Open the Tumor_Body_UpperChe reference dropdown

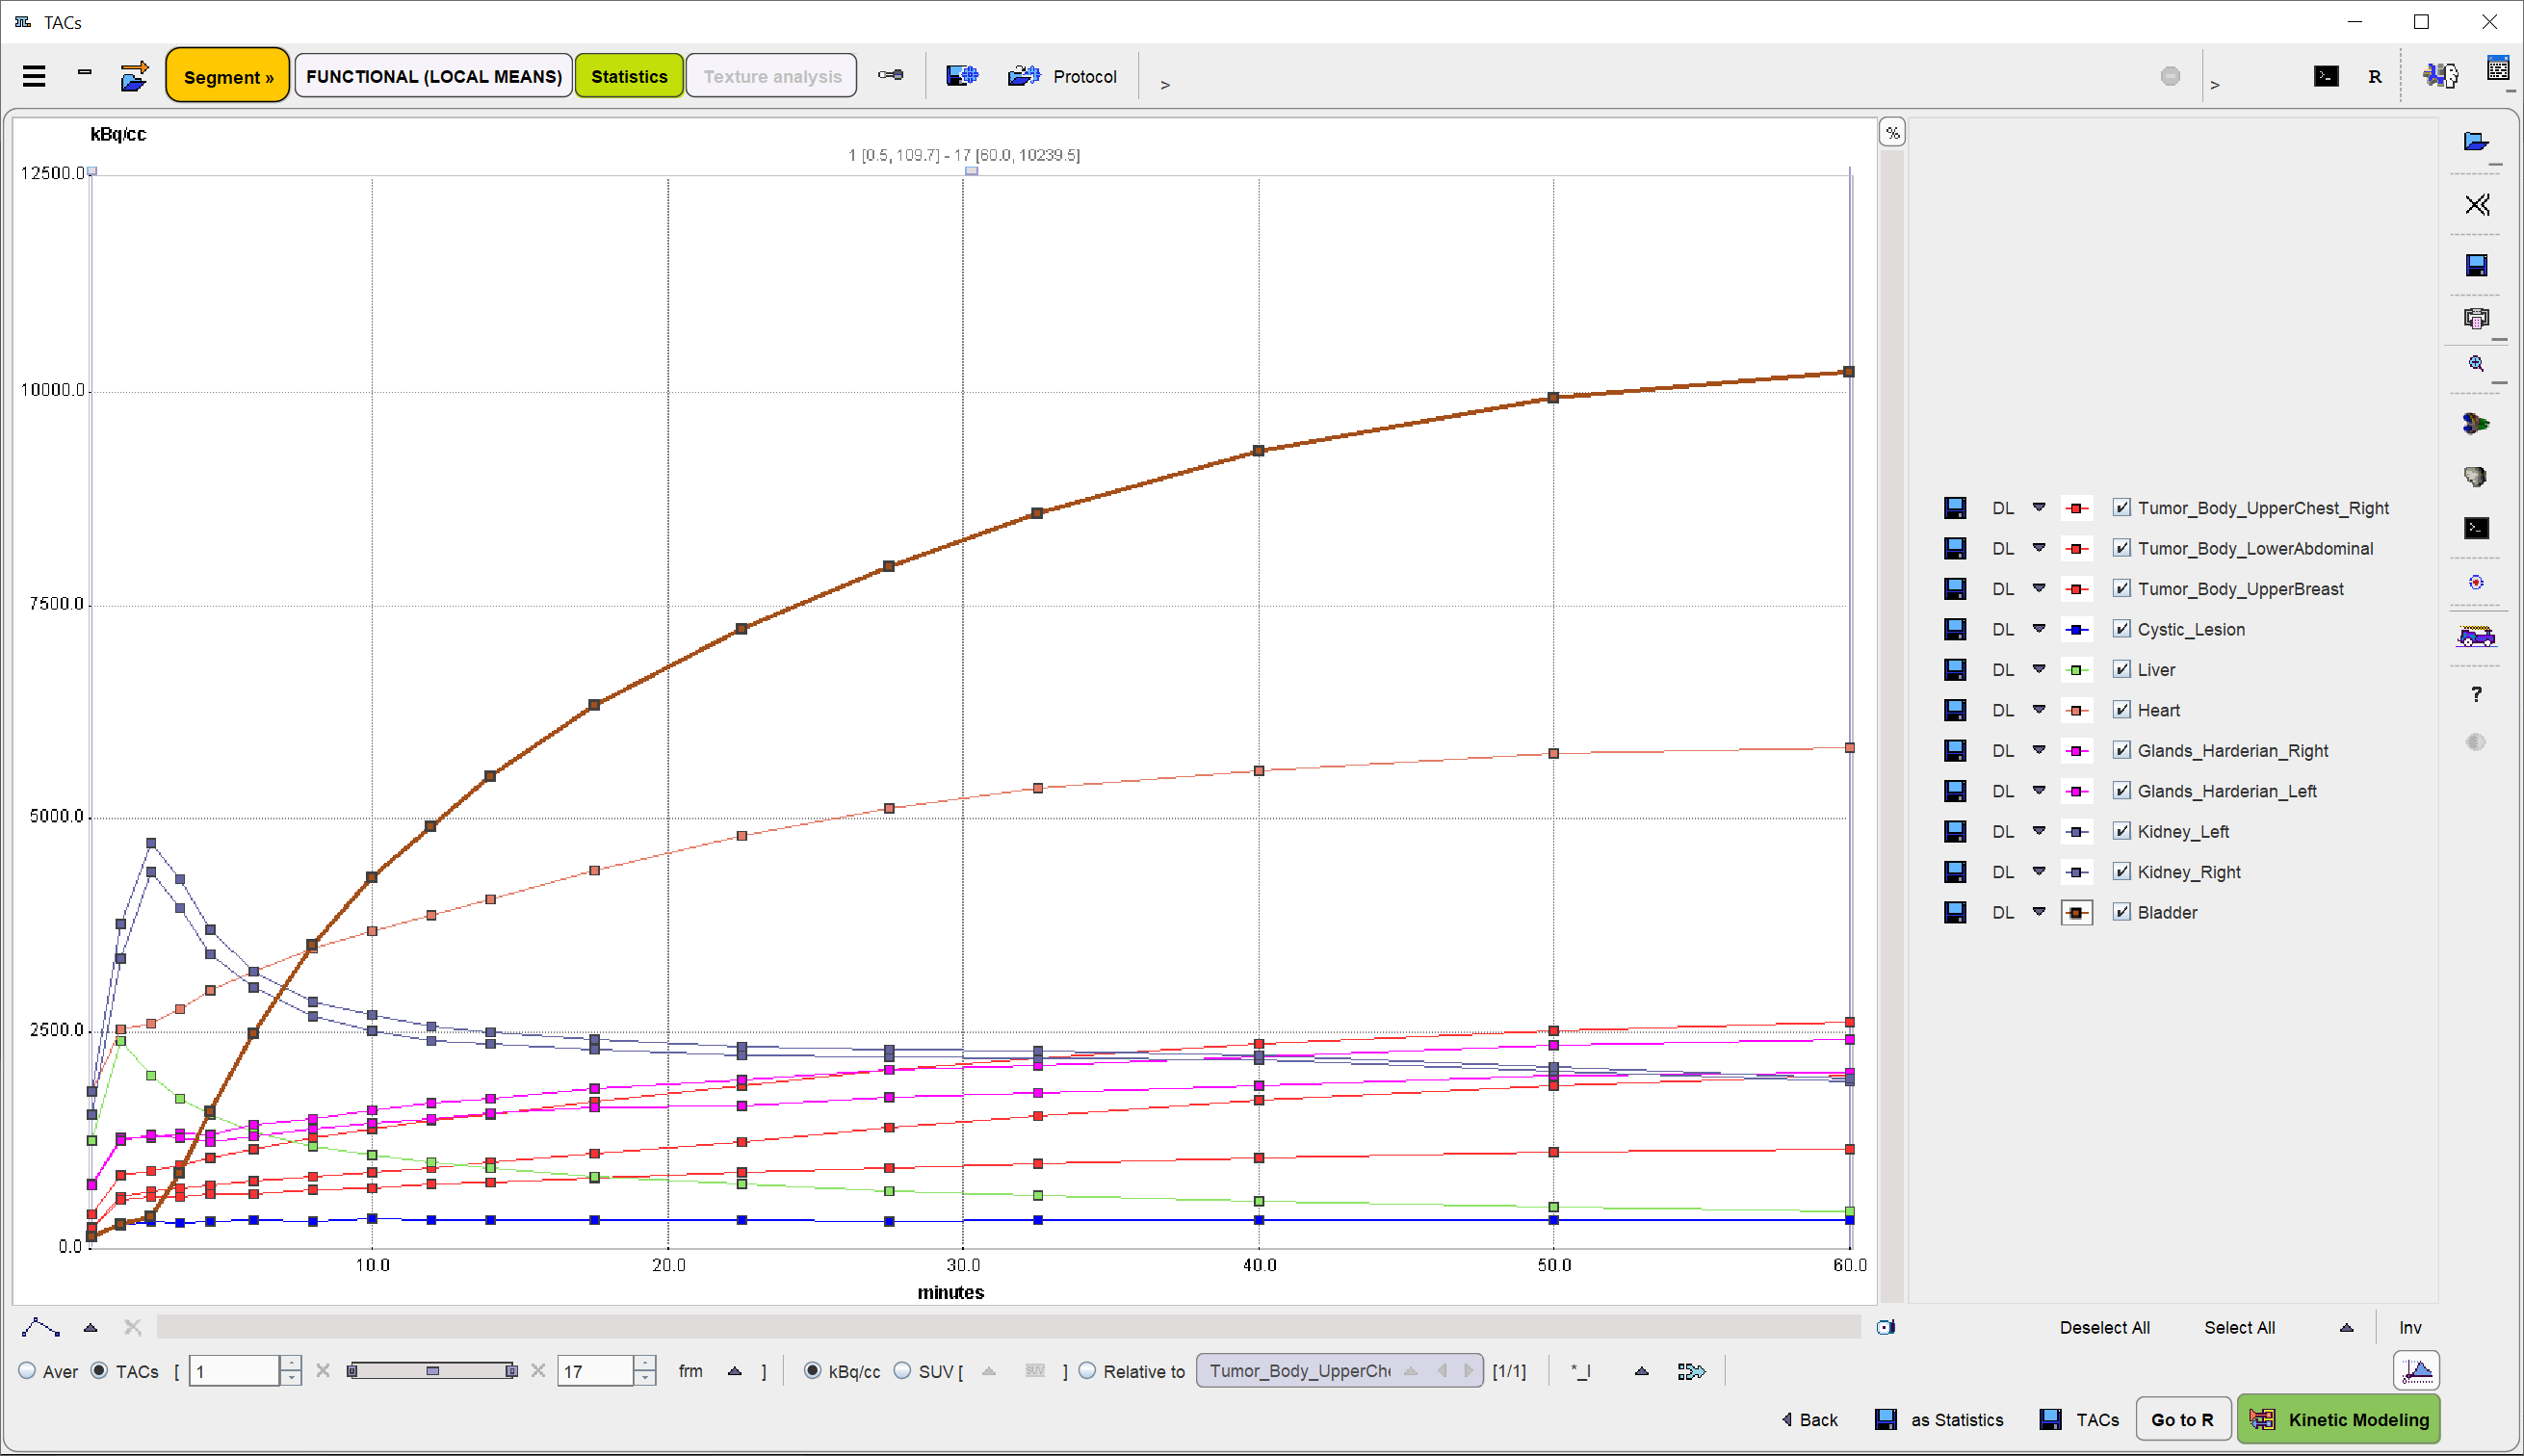[x=1338, y=1371]
